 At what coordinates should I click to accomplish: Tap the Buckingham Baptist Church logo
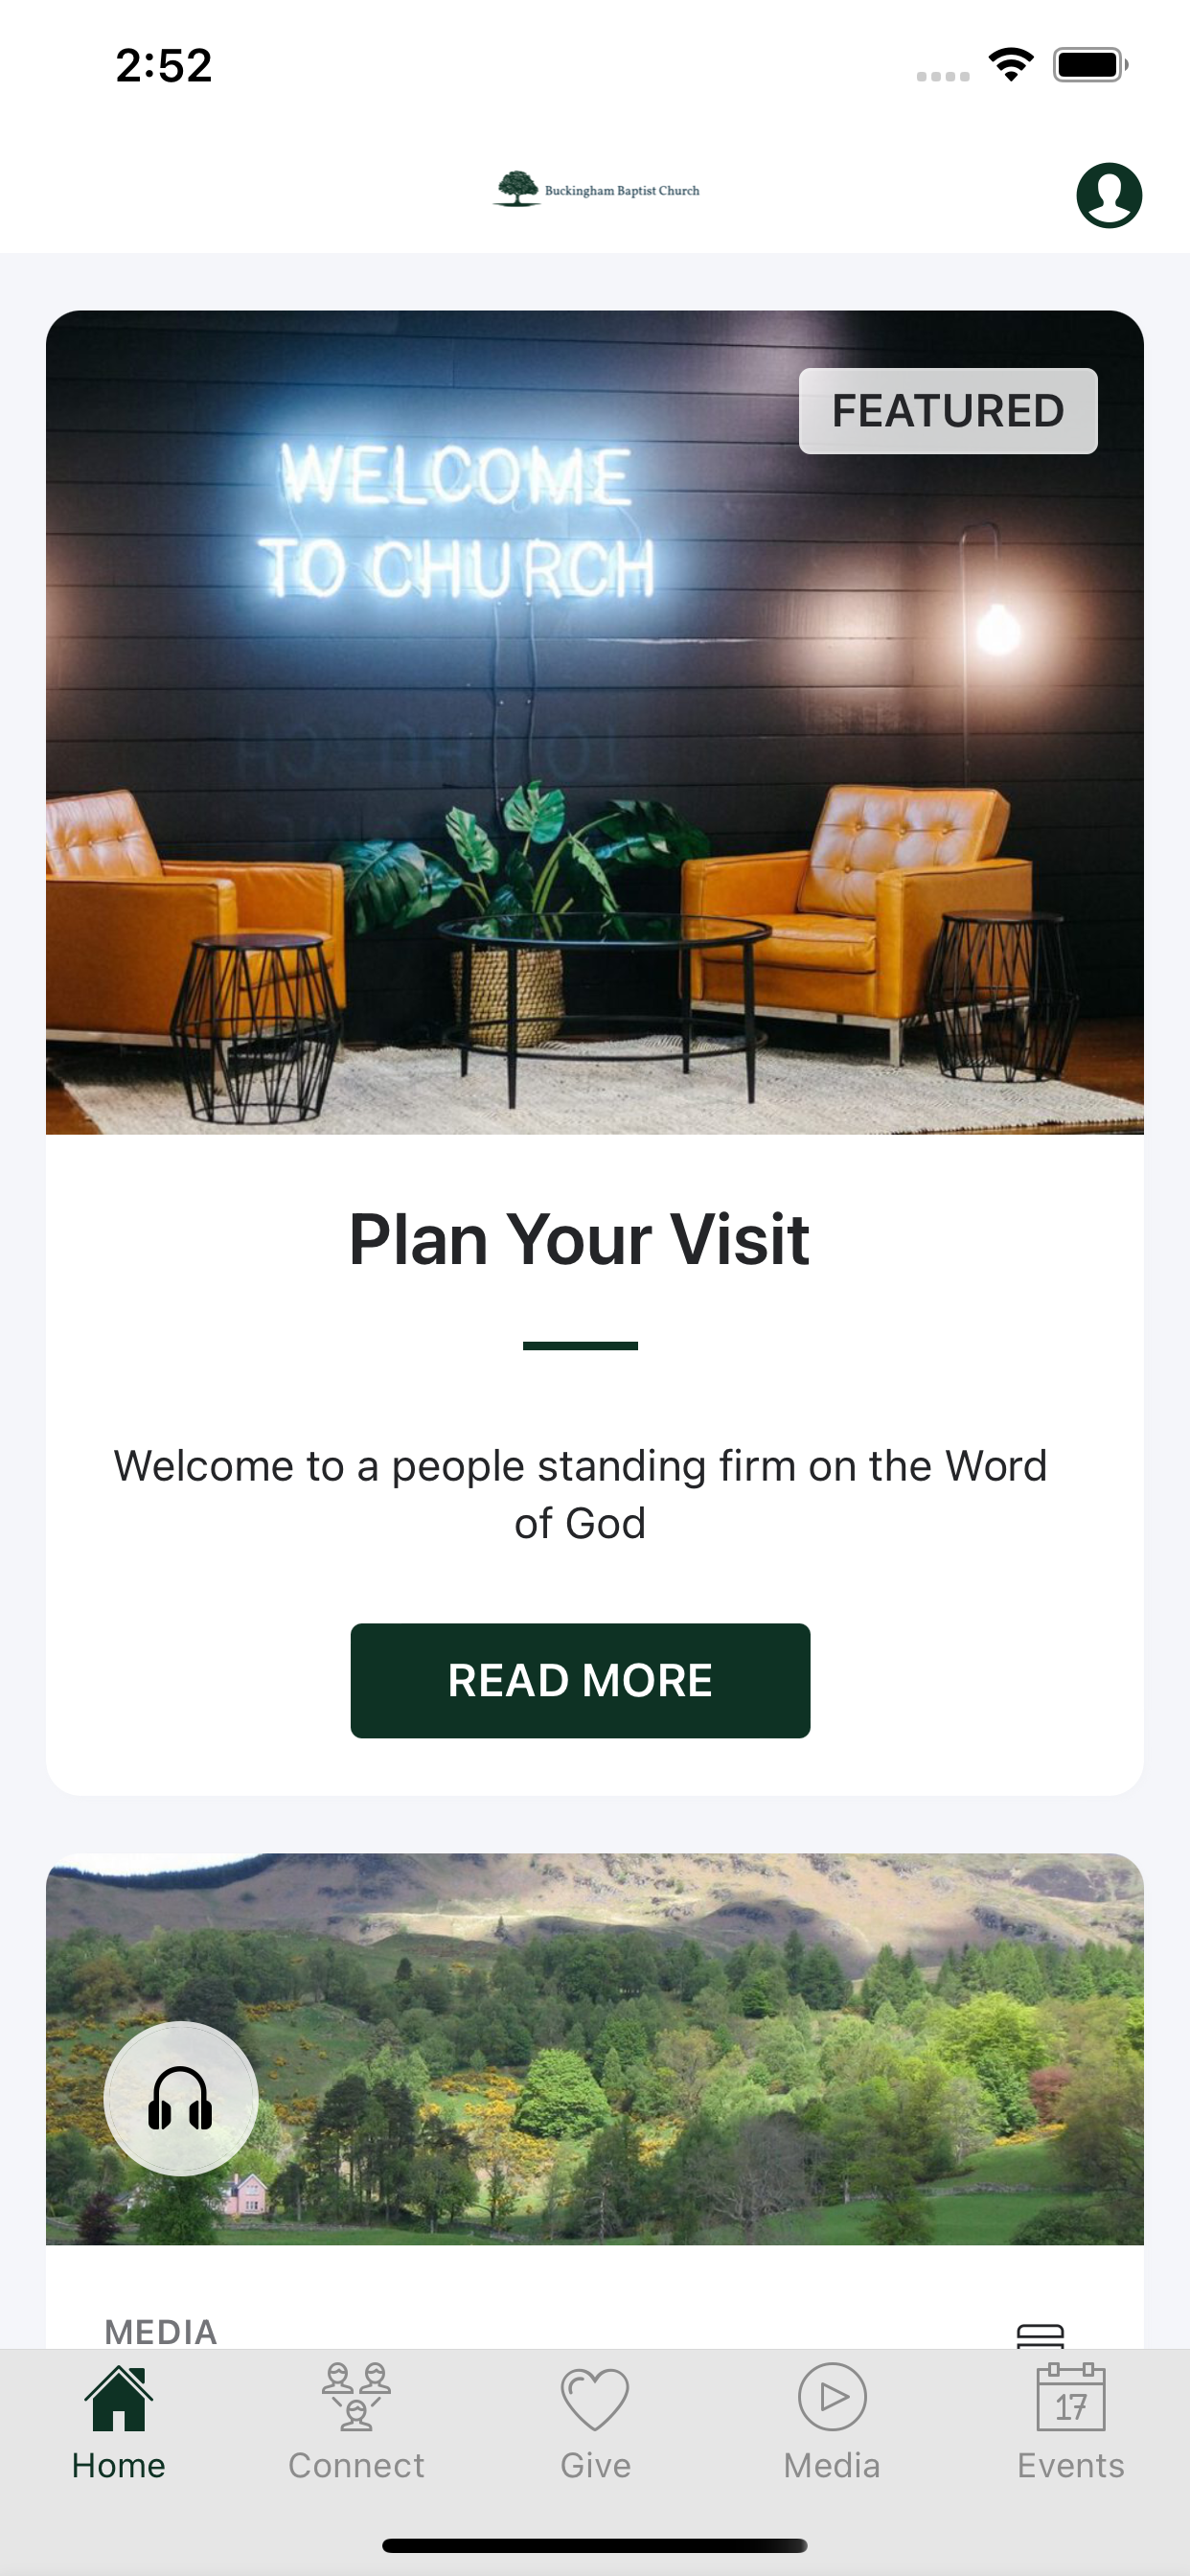[596, 189]
